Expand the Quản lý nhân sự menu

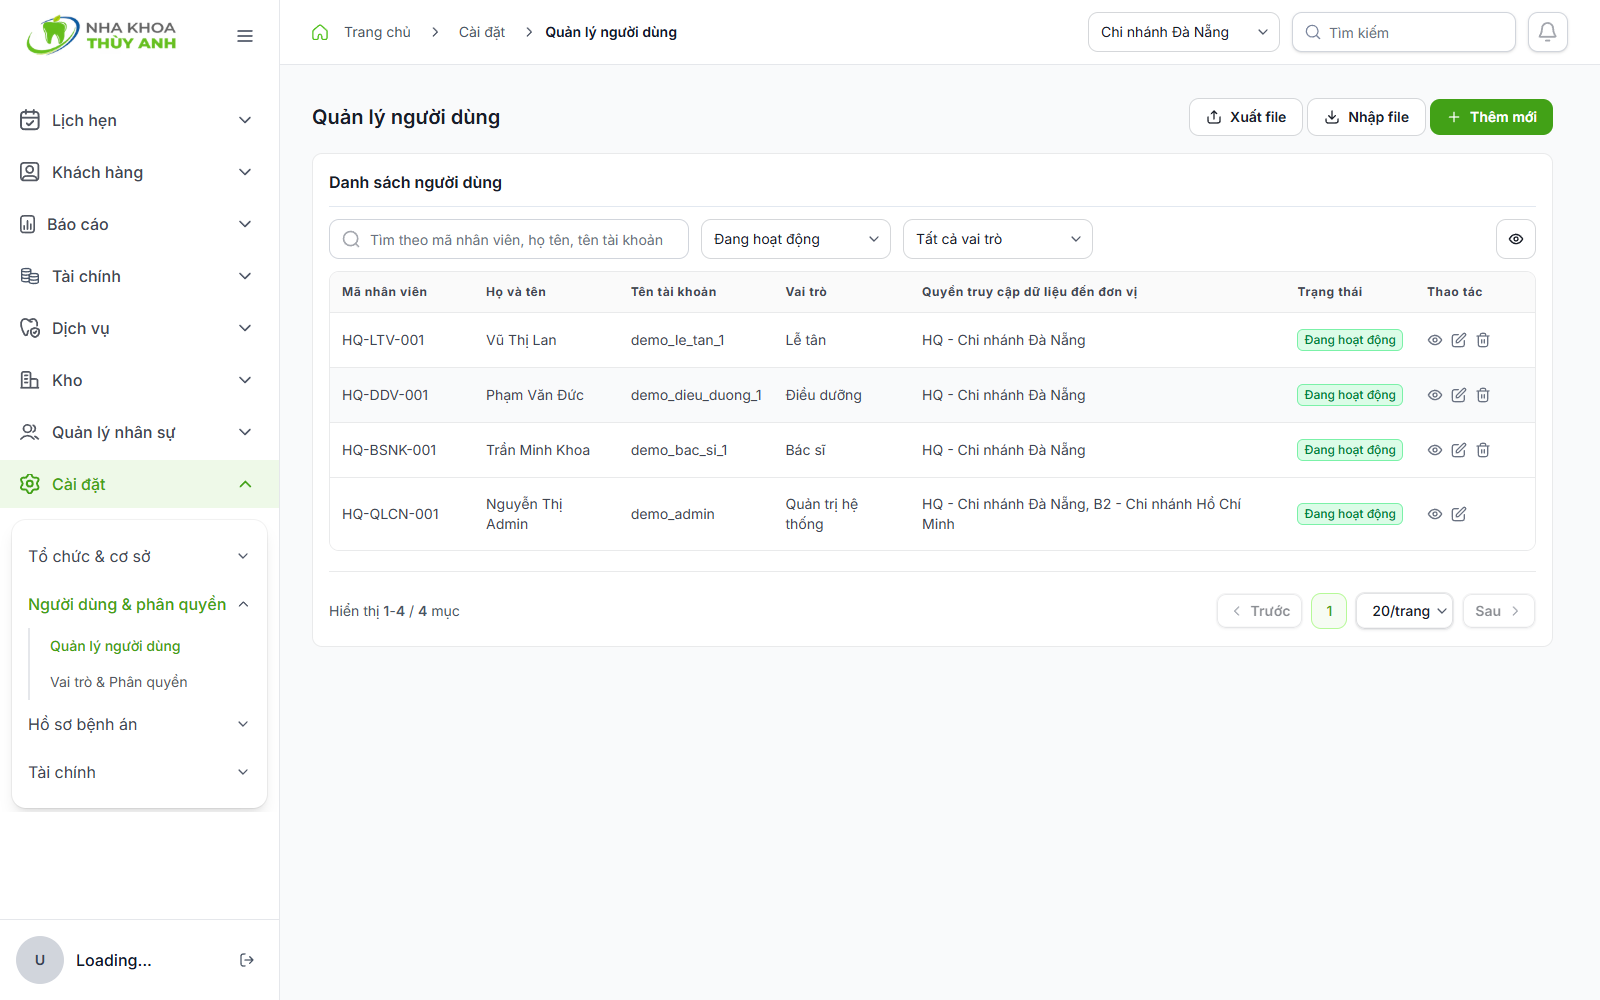(139, 432)
